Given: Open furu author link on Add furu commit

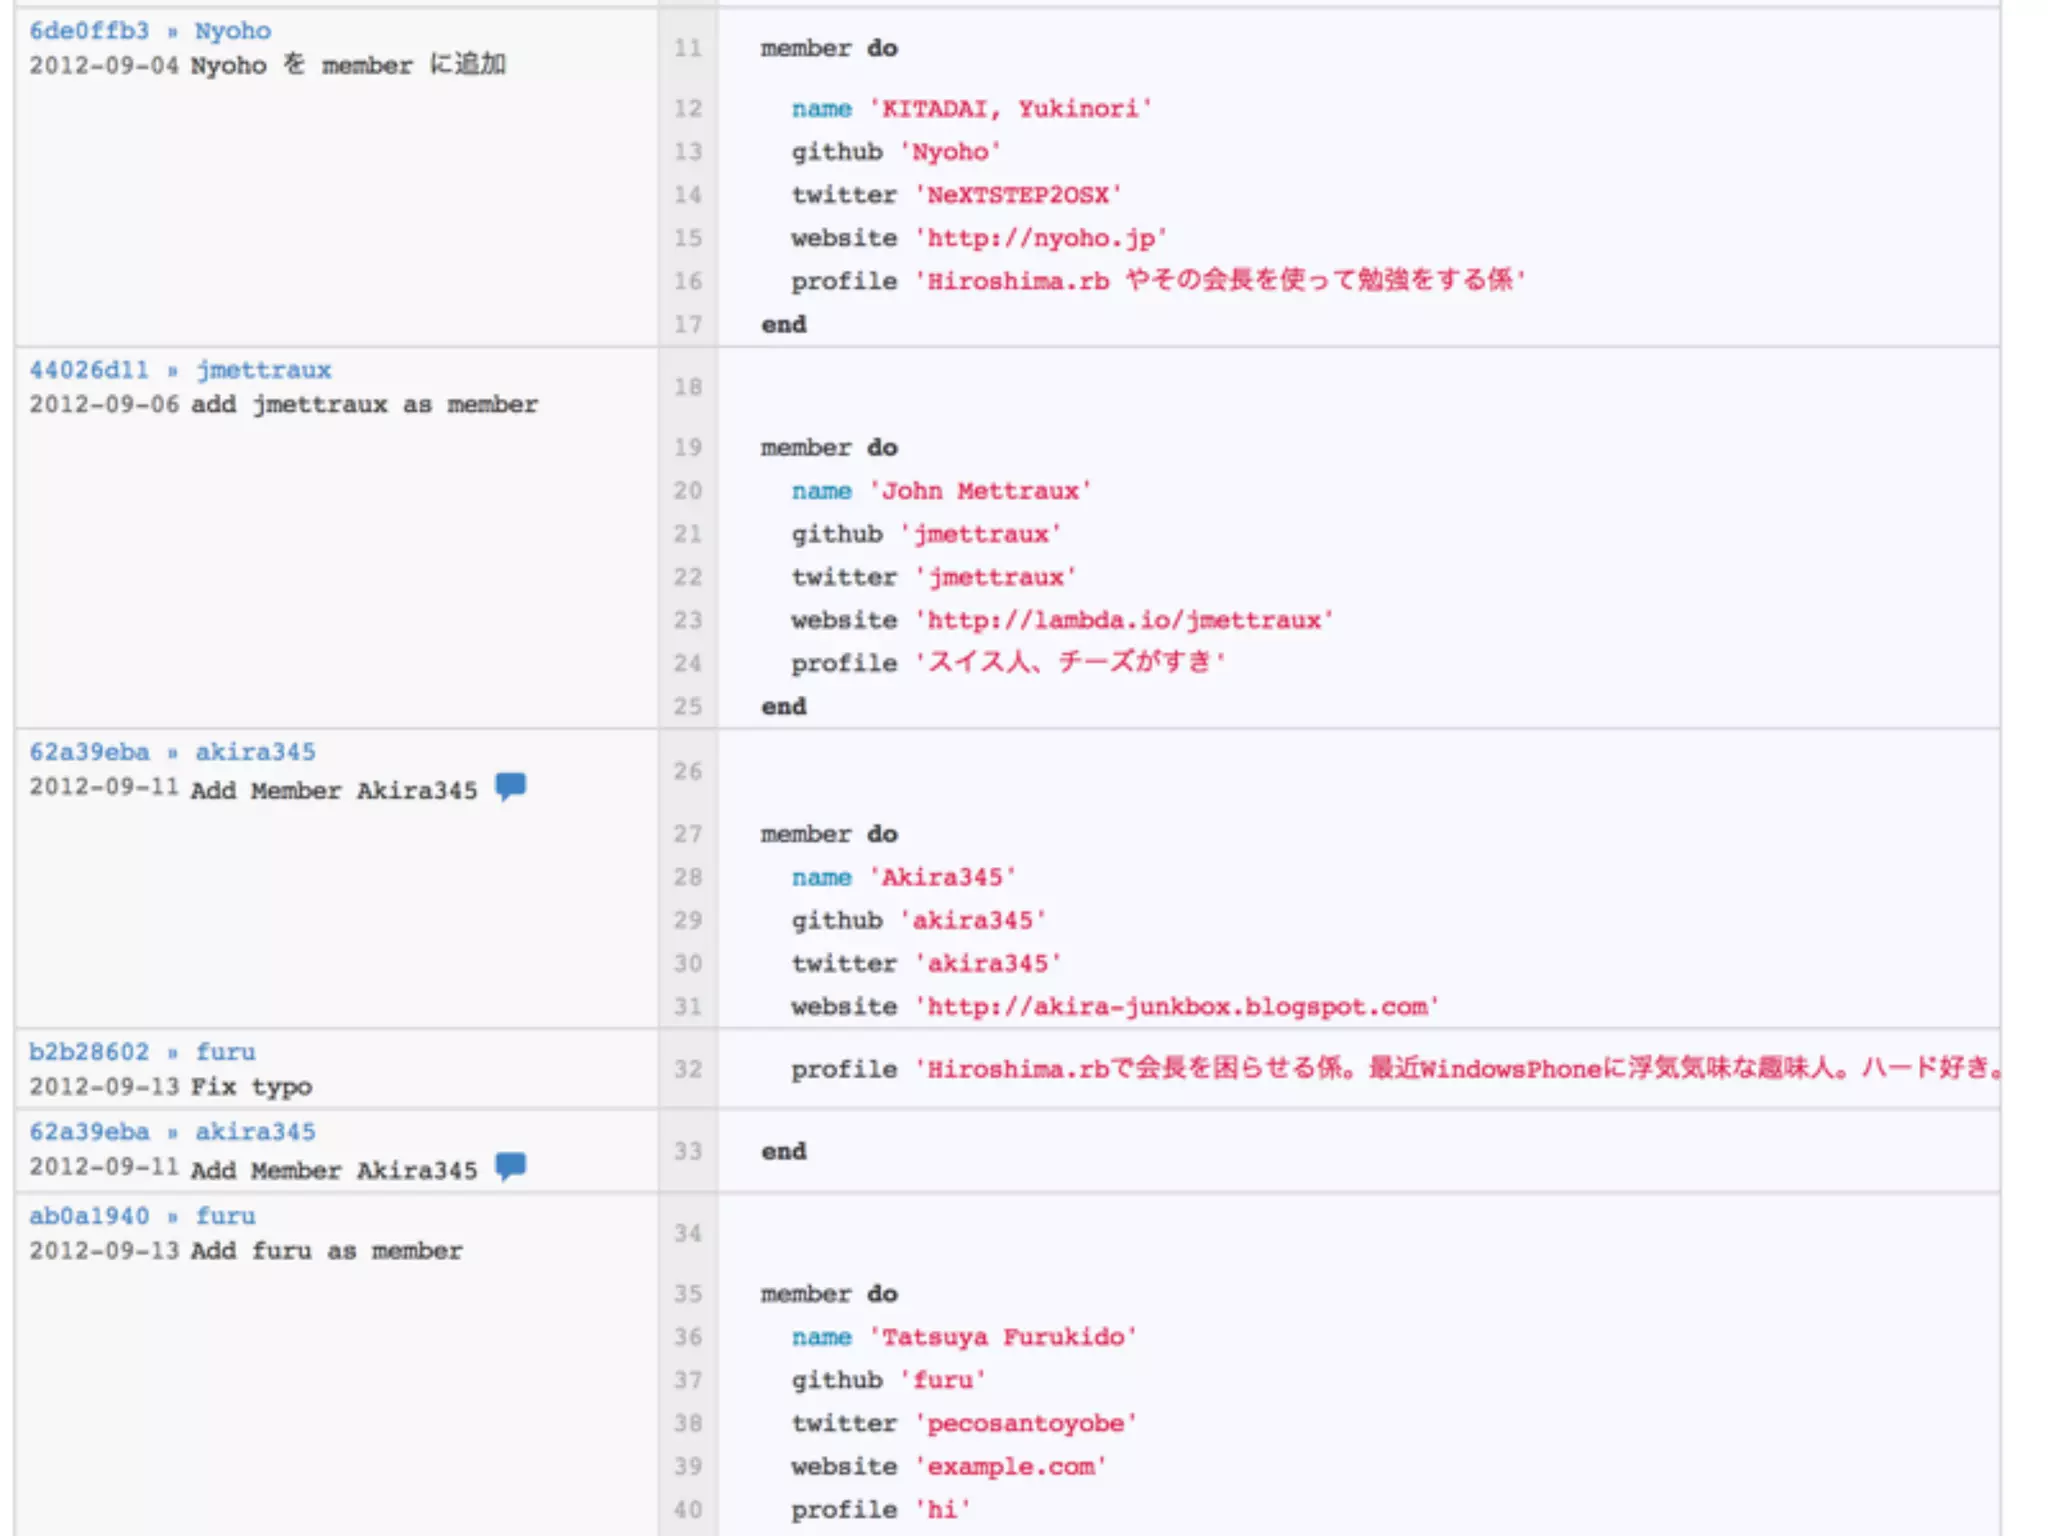Looking at the screenshot, I should (225, 1216).
